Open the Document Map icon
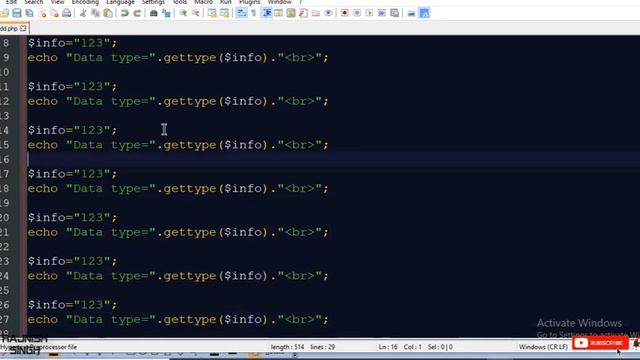The image size is (640, 360). point(291,13)
